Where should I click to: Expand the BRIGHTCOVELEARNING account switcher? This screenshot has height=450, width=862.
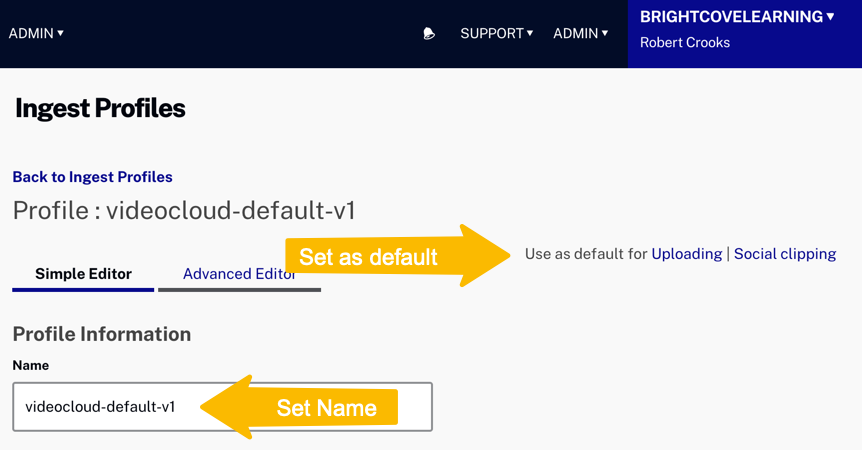coord(737,17)
